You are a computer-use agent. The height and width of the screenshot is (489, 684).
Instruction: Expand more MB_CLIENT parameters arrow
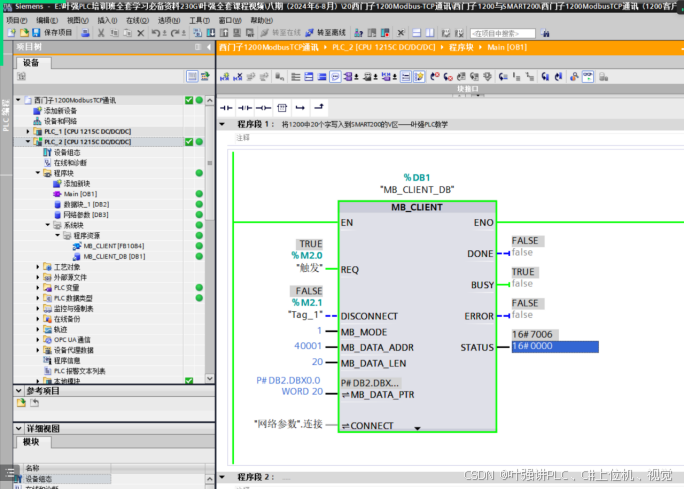[417, 428]
